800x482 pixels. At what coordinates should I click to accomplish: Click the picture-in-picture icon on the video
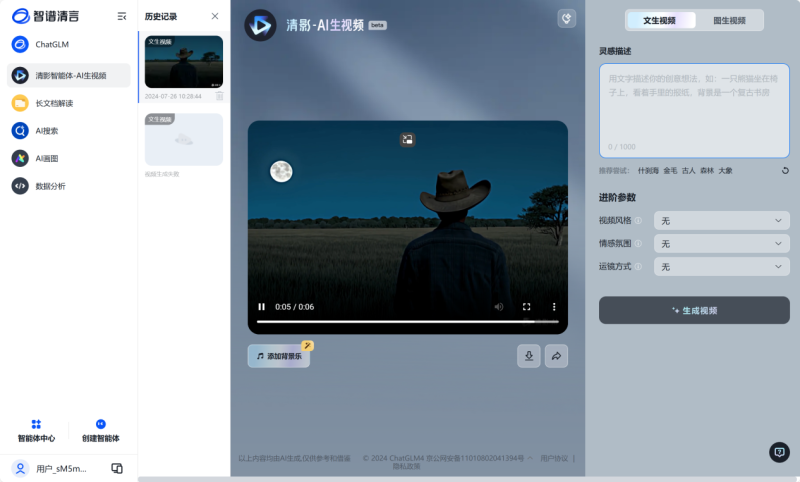[407, 139]
